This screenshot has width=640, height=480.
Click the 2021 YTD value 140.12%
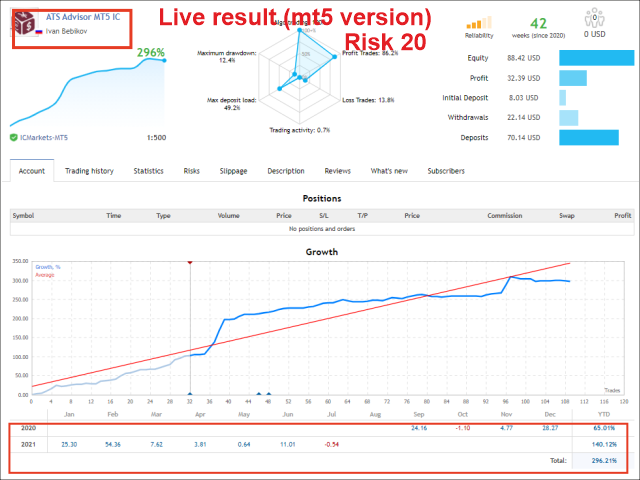[604, 444]
